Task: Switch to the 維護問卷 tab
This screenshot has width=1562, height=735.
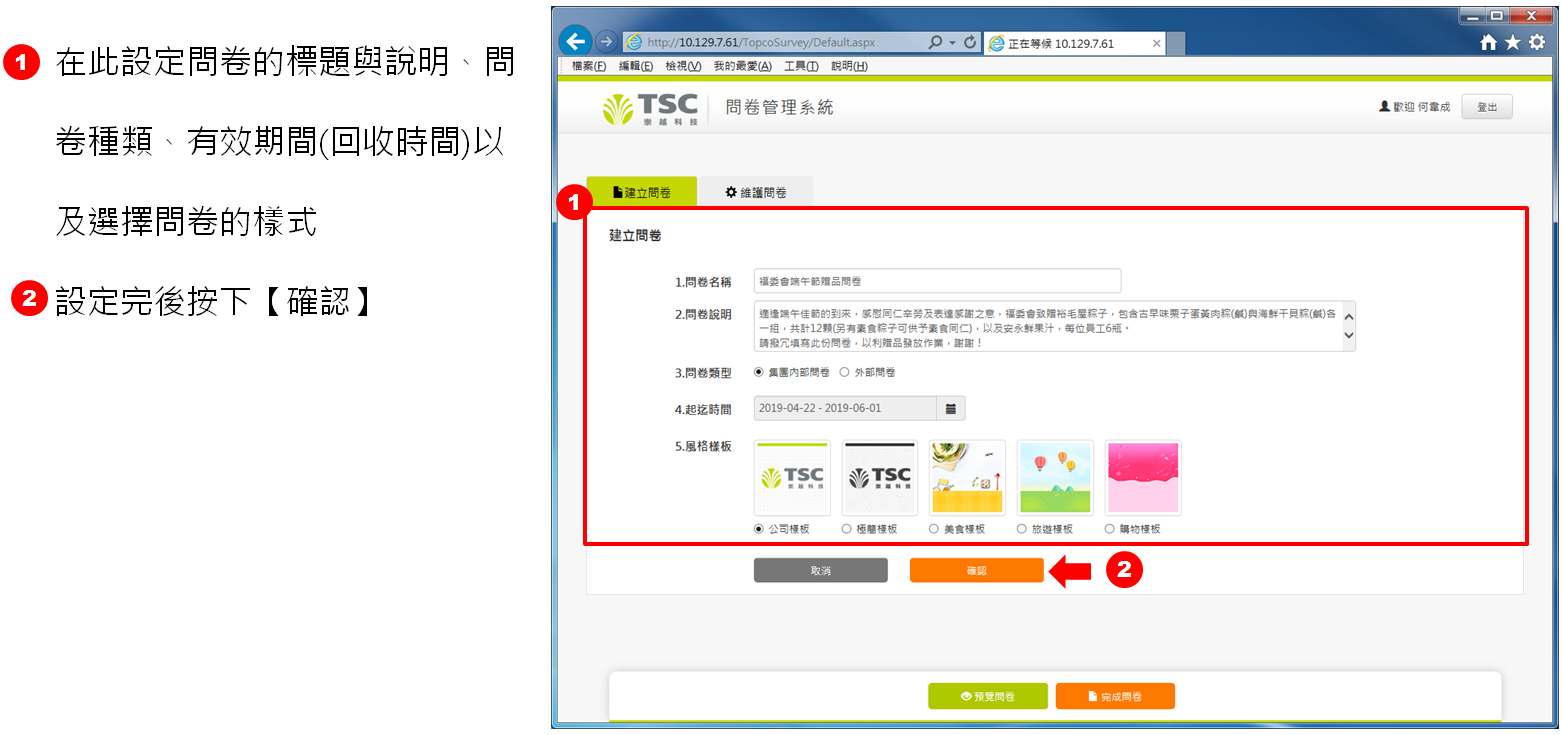Action: [x=756, y=192]
